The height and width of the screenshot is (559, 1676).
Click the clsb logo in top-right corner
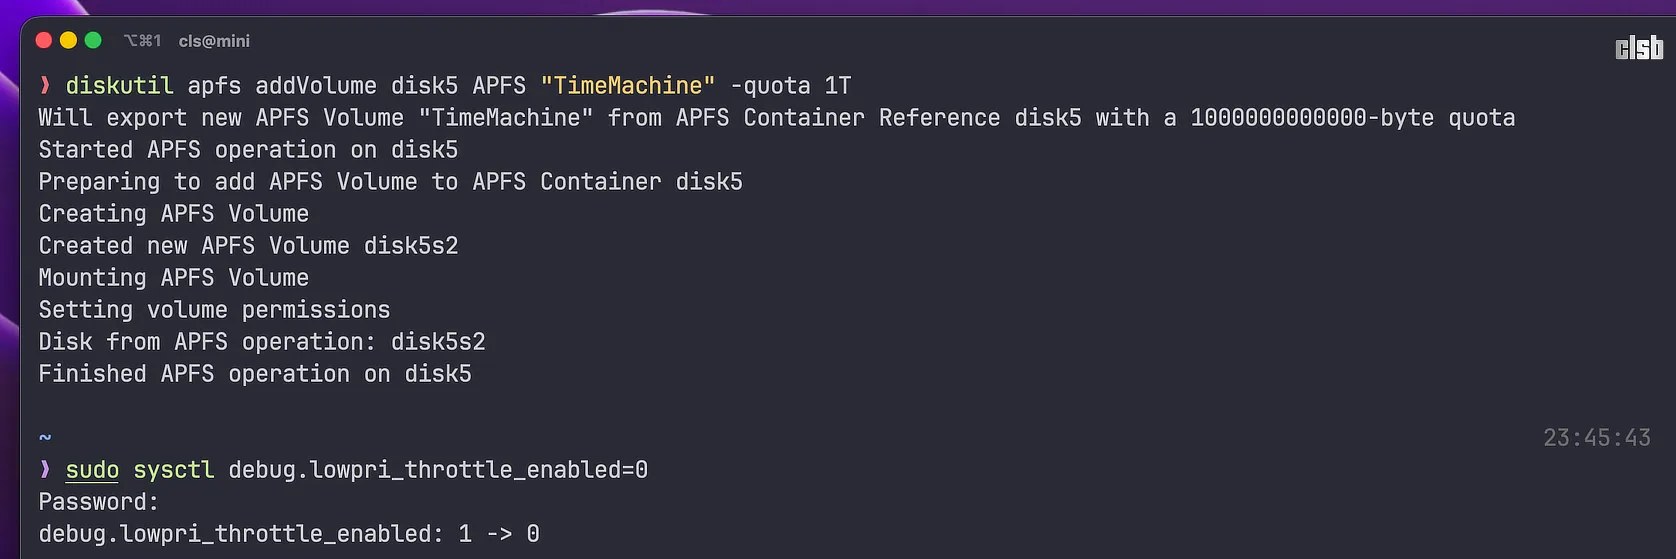point(1638,48)
